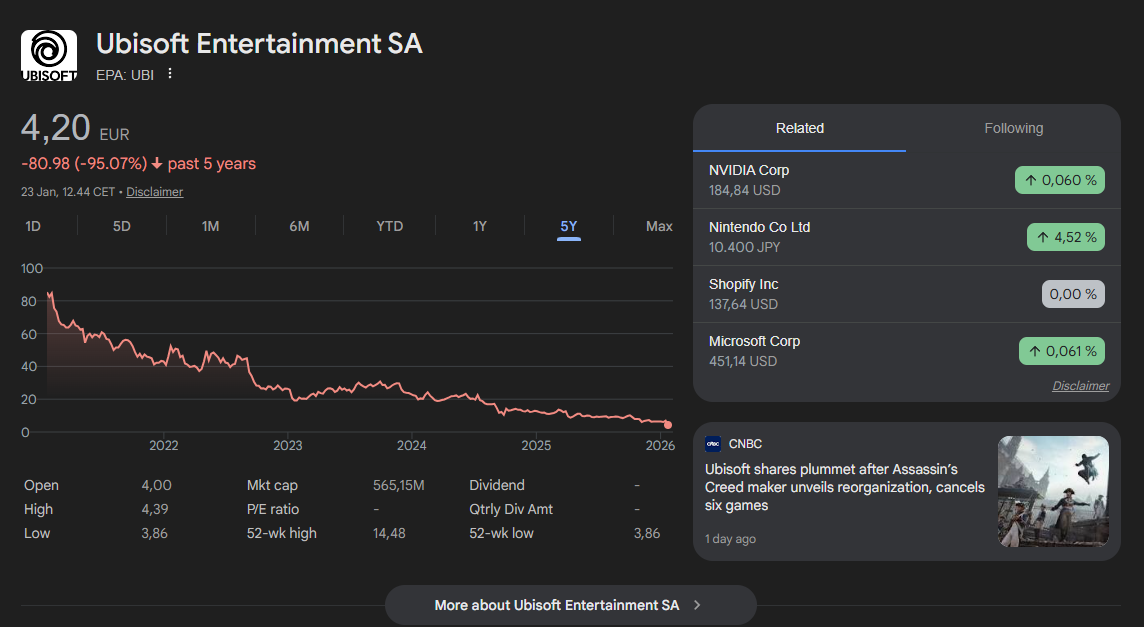Select the 5D chart range
This screenshot has height=627, width=1144.
122,226
